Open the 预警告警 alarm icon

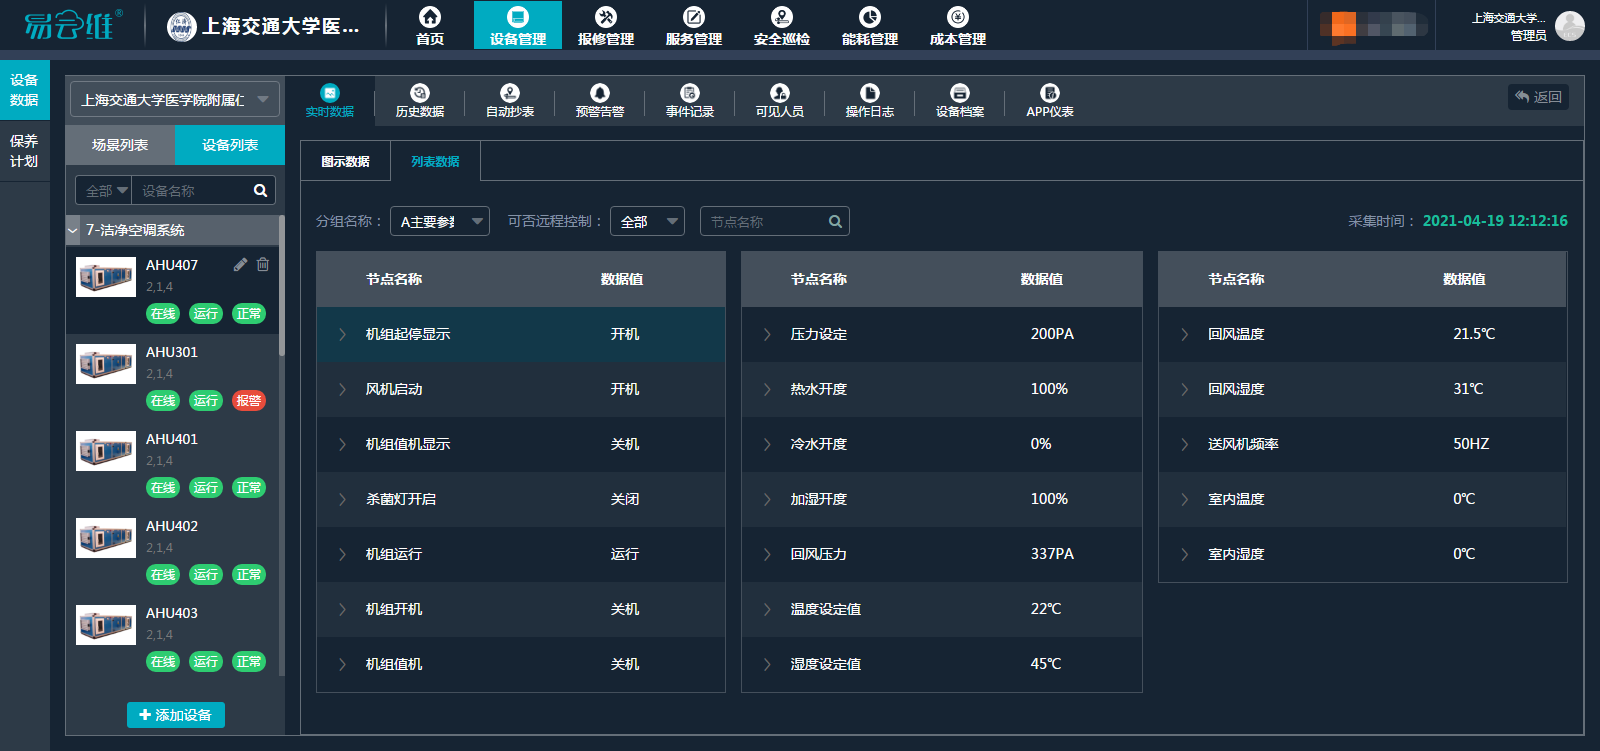point(600,94)
